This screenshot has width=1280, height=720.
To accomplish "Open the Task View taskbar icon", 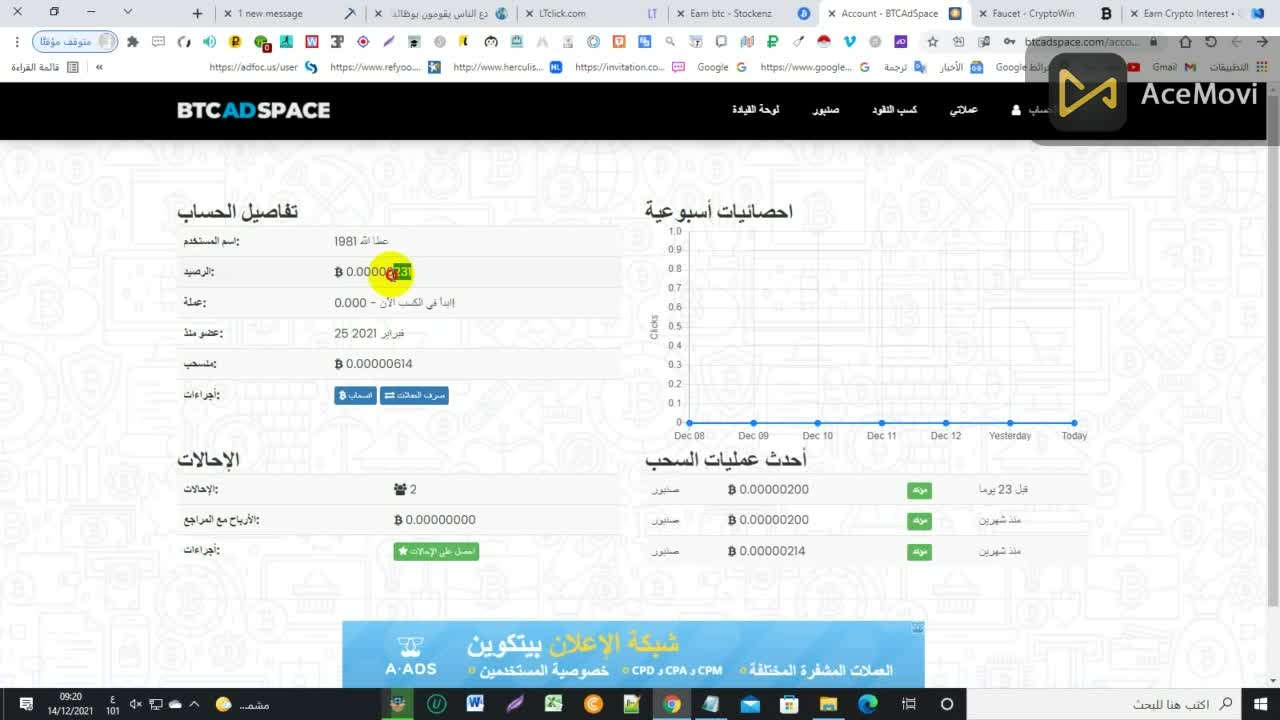I will (x=909, y=704).
